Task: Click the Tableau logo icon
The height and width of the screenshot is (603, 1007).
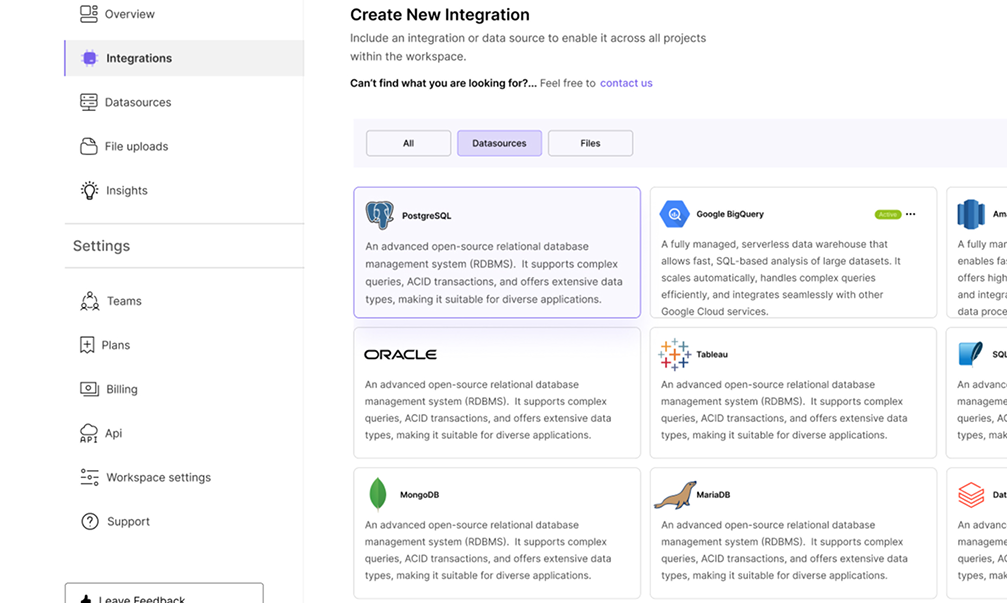Action: click(675, 354)
